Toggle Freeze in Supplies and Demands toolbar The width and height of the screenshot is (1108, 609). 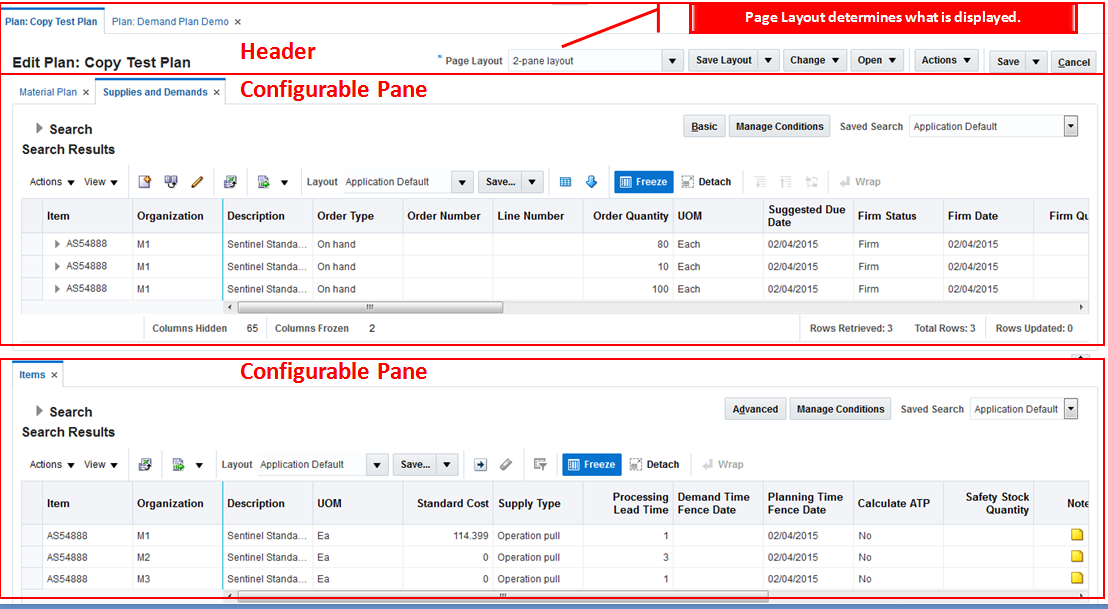tap(644, 182)
